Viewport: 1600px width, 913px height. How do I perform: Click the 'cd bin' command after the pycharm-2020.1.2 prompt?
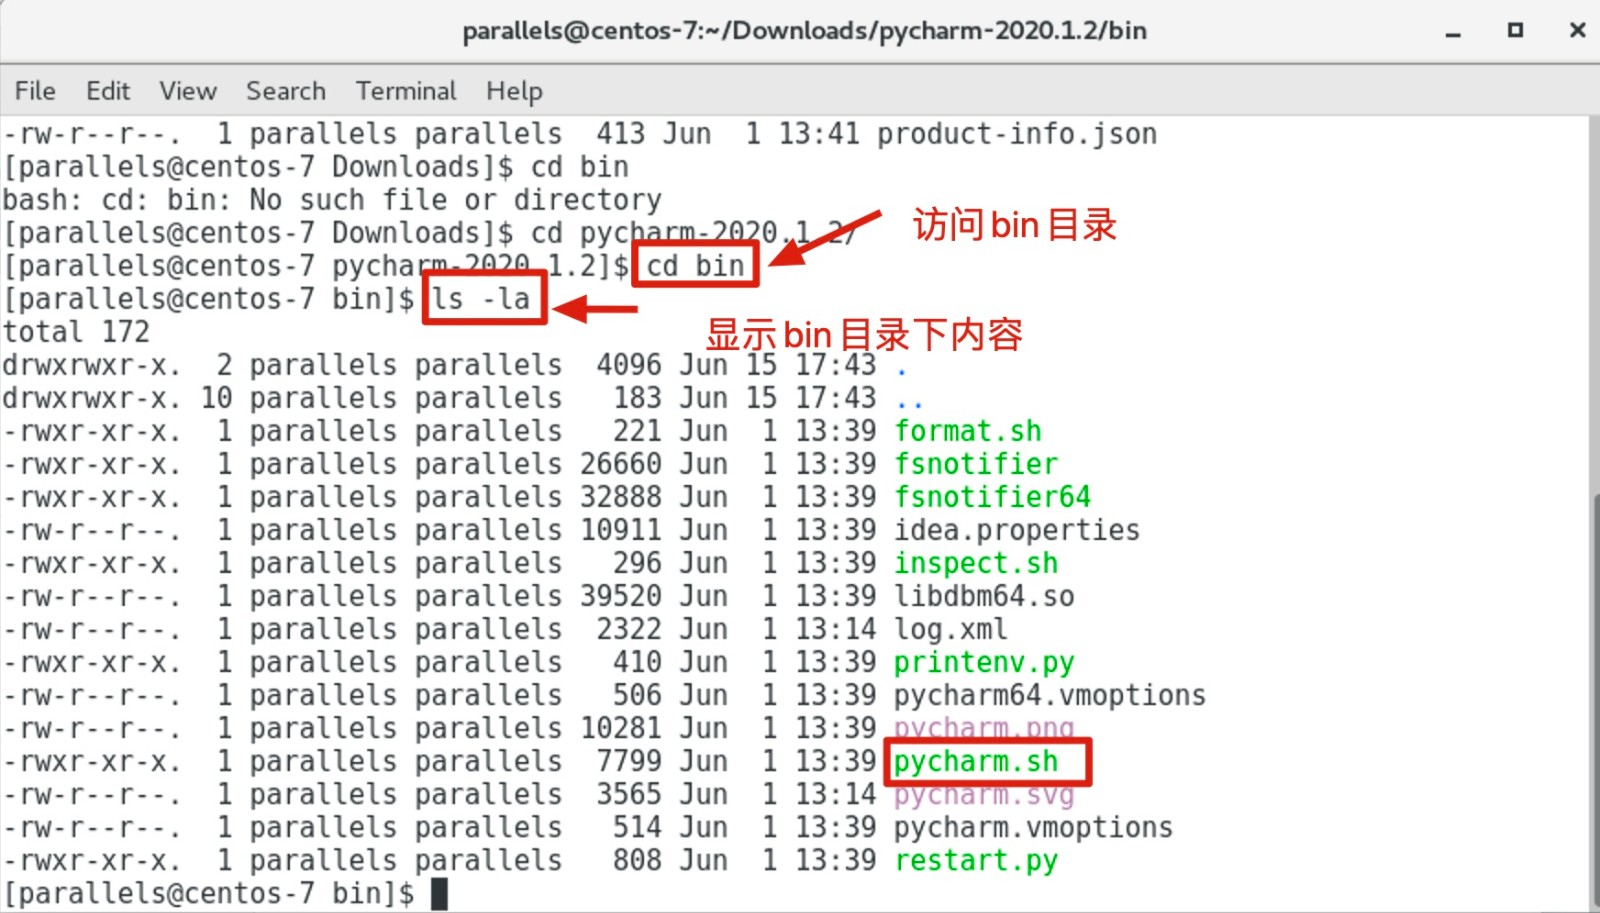click(x=695, y=266)
